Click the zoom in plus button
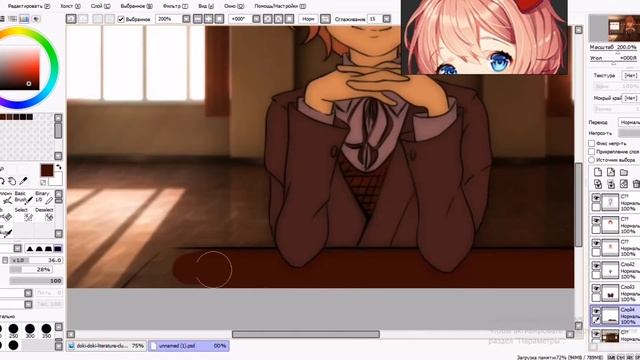This screenshot has height=360, width=640. pyautogui.click(x=209, y=19)
